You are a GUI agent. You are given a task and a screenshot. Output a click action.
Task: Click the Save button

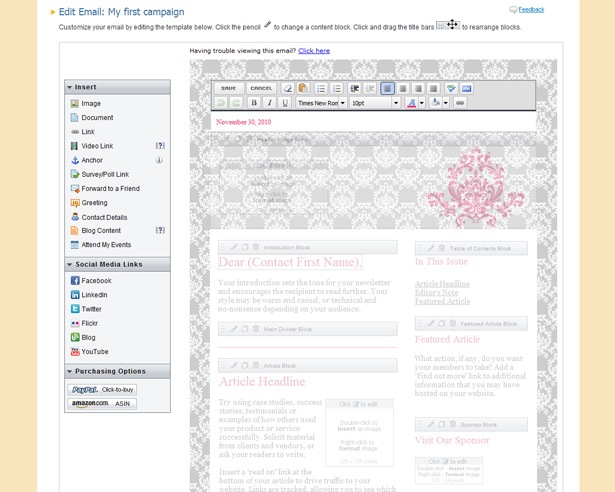click(228, 89)
